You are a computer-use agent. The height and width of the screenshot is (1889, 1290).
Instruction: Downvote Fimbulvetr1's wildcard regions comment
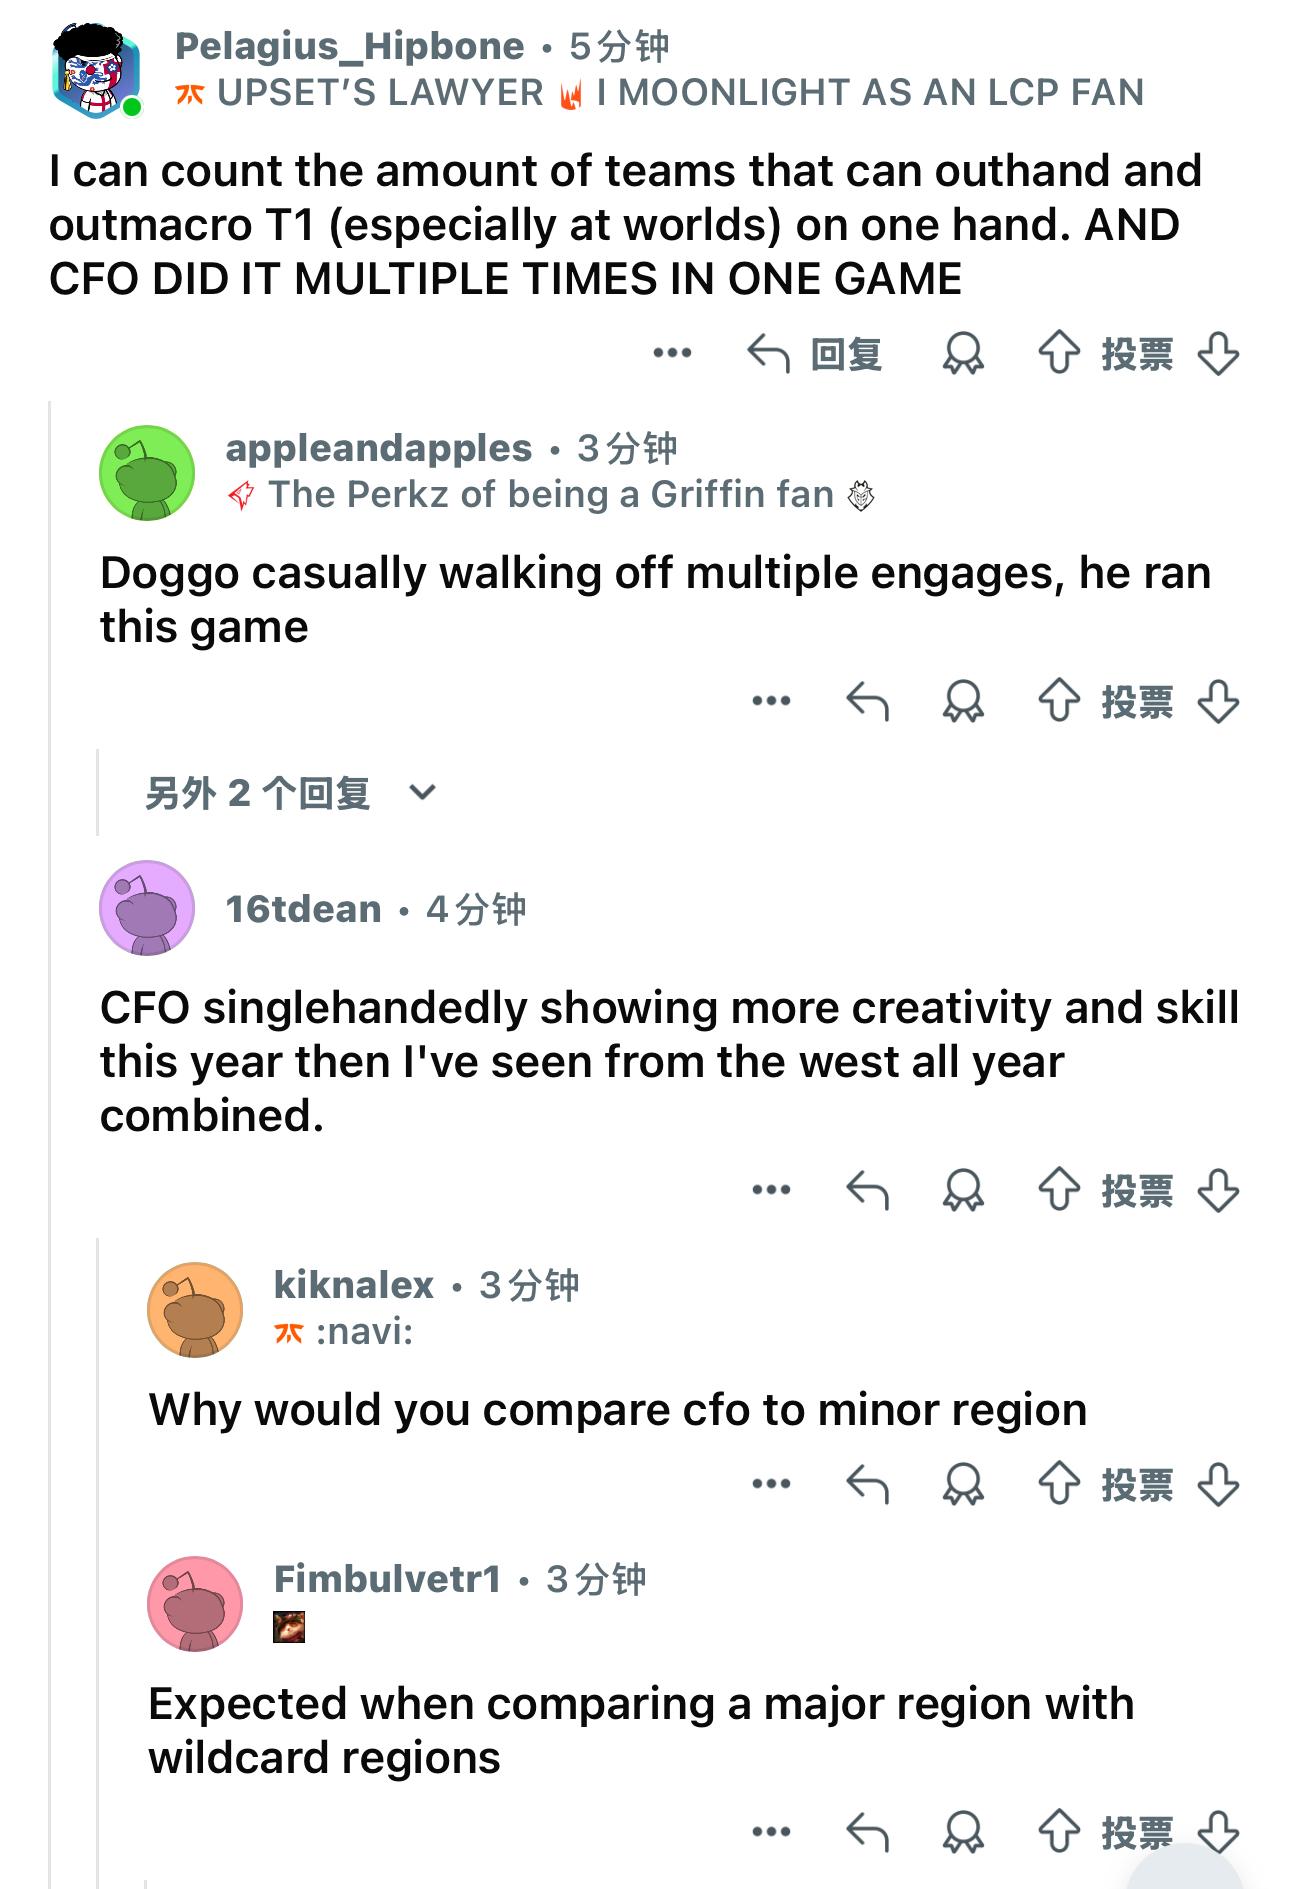[x=1218, y=1832]
